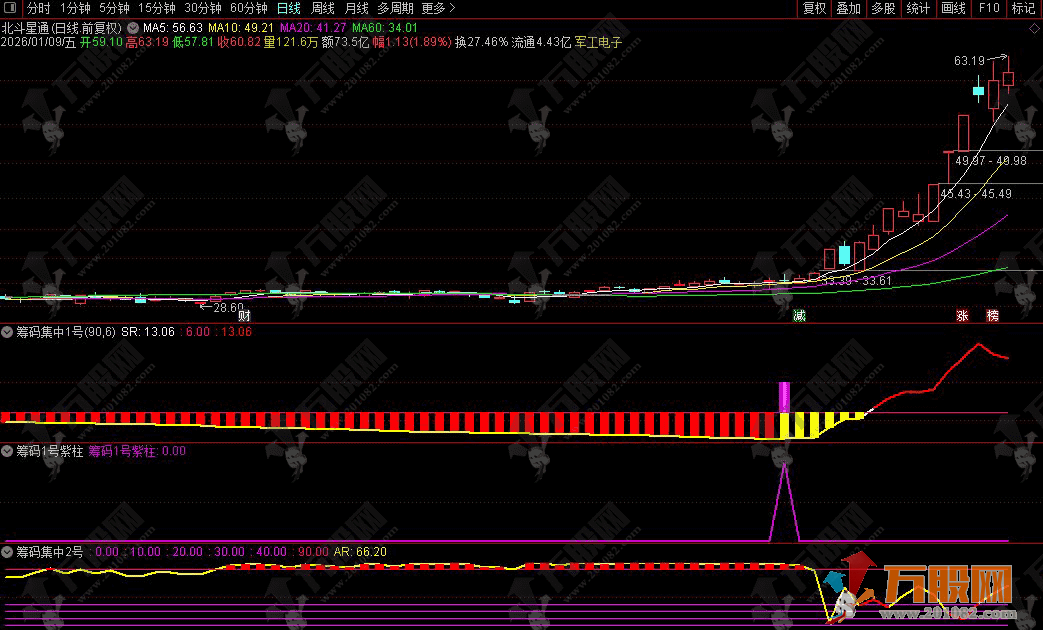
Task: Open the 标记 marking tool
Action: [1023, 8]
